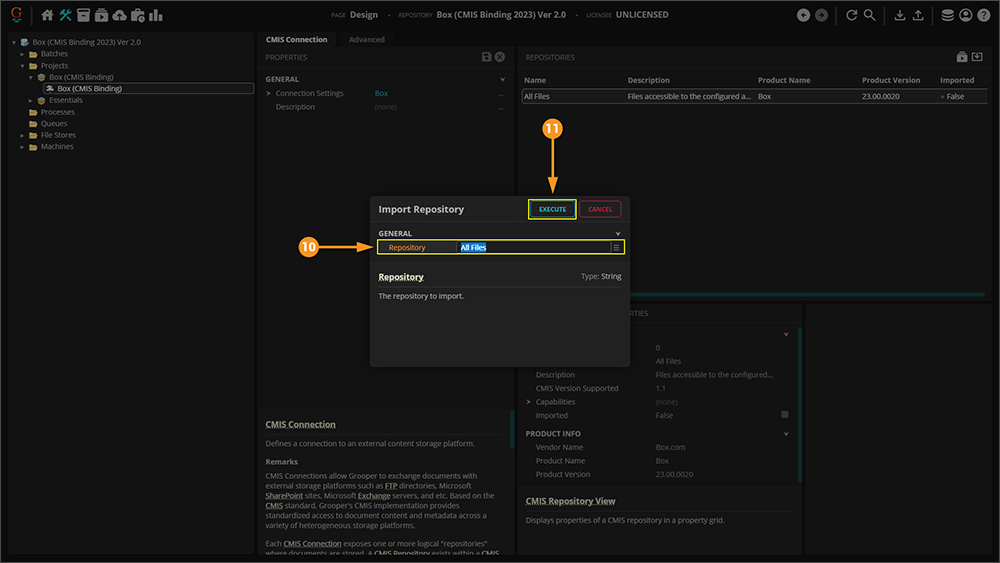Viewport: 1000px width, 563px height.
Task: Click the bar chart Stats icon
Action: coord(156,15)
